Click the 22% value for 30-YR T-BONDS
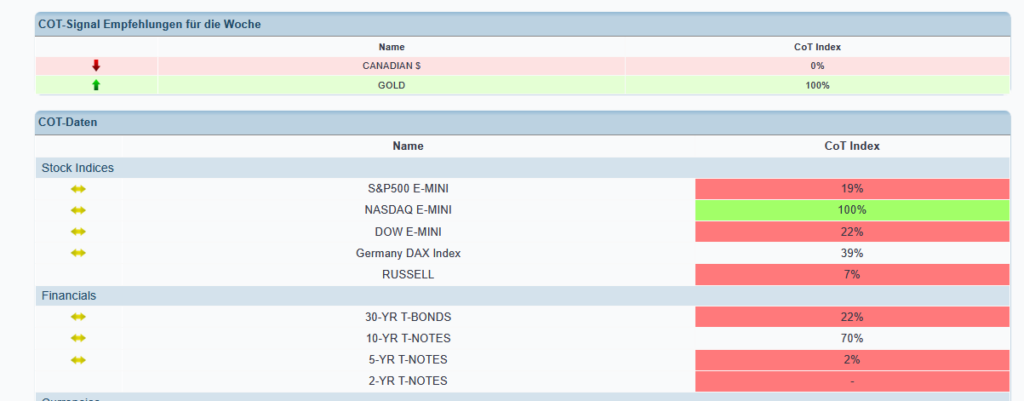The image size is (1024, 401). (x=852, y=317)
